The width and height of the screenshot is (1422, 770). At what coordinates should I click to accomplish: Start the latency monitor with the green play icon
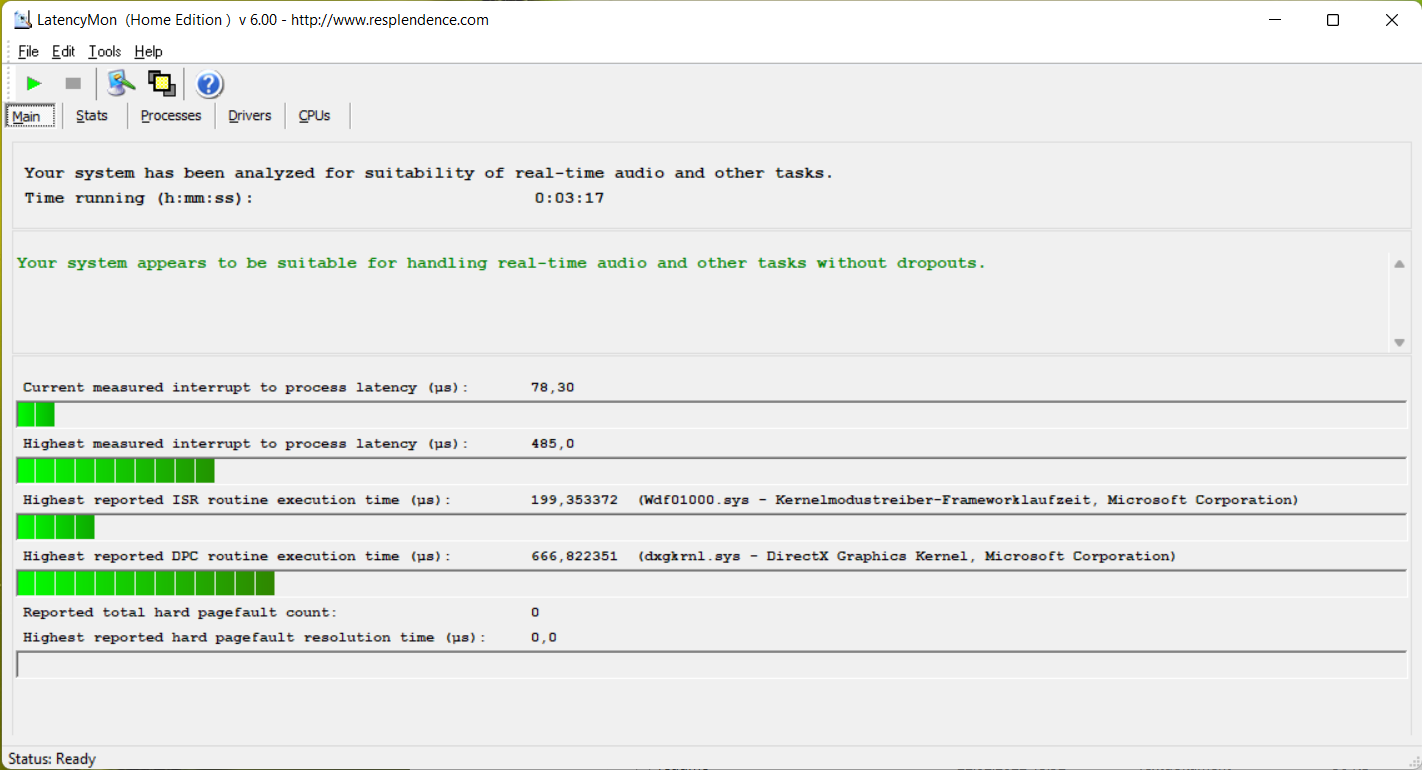tap(34, 84)
